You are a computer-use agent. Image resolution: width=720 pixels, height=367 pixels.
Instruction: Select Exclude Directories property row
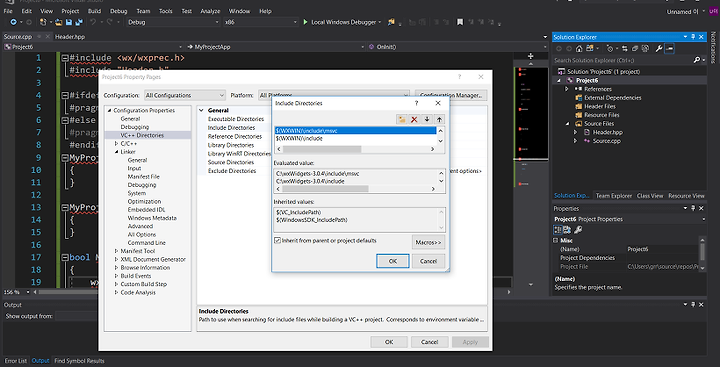coord(231,171)
